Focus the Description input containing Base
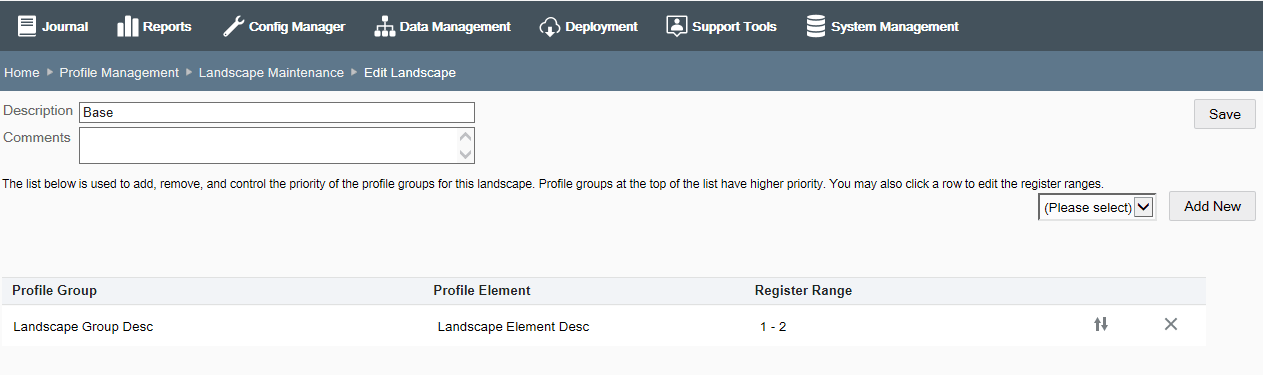Viewport: 1263px width, 375px height. (277, 113)
